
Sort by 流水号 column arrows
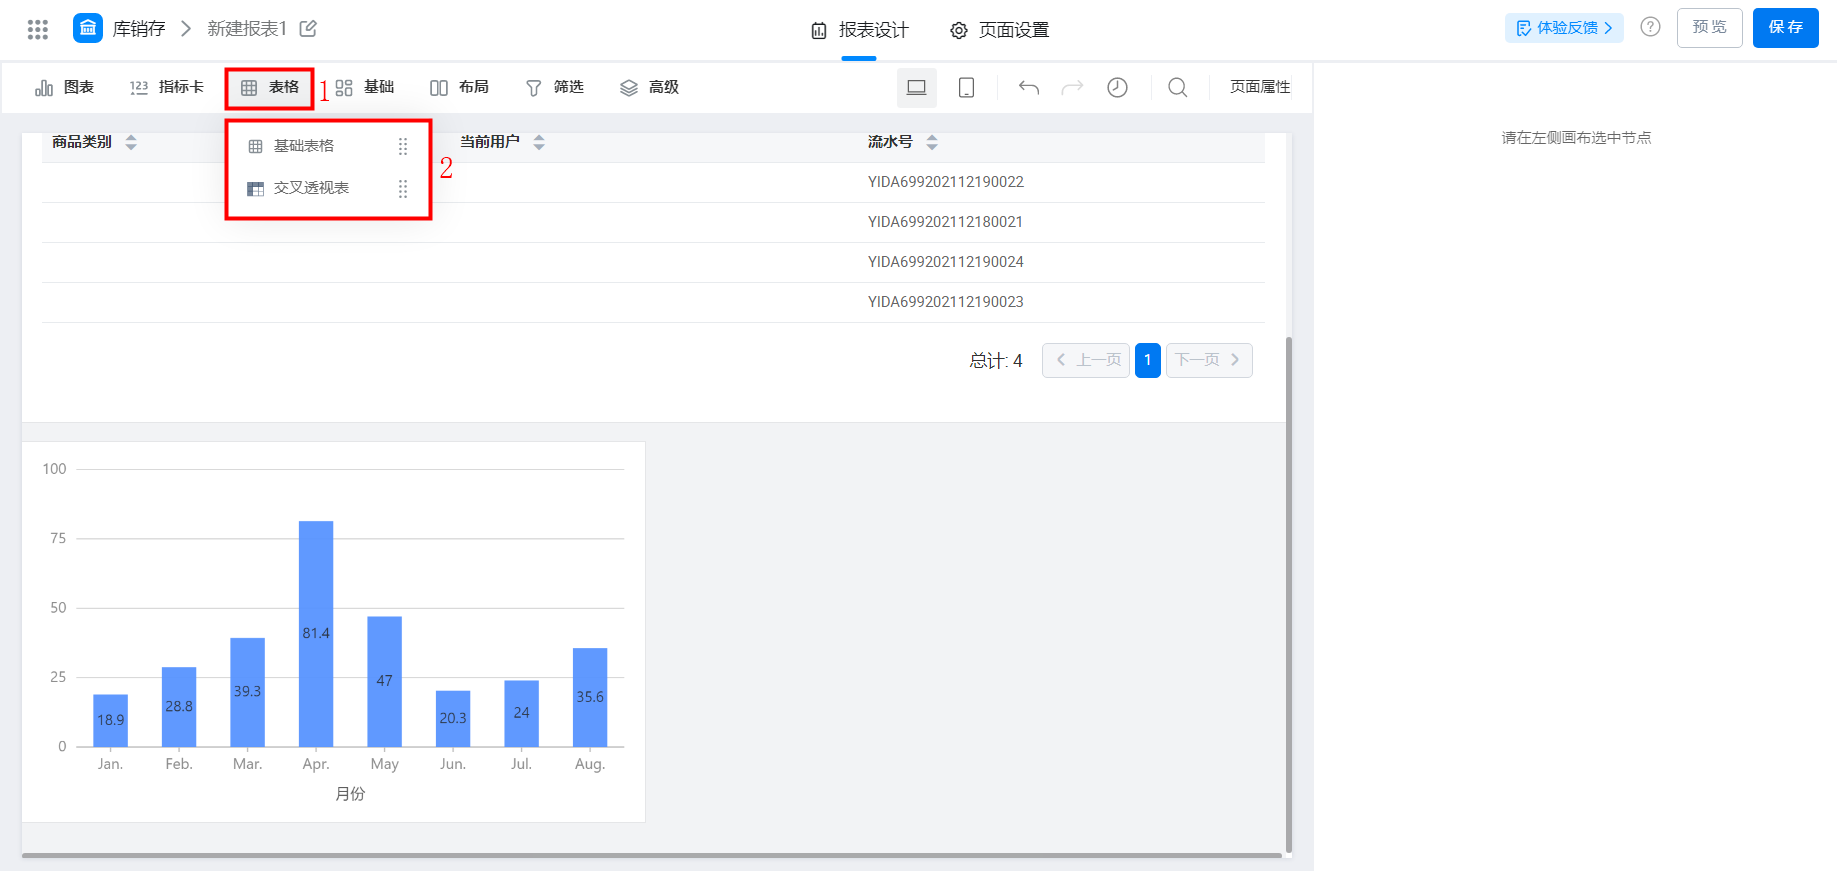click(932, 142)
